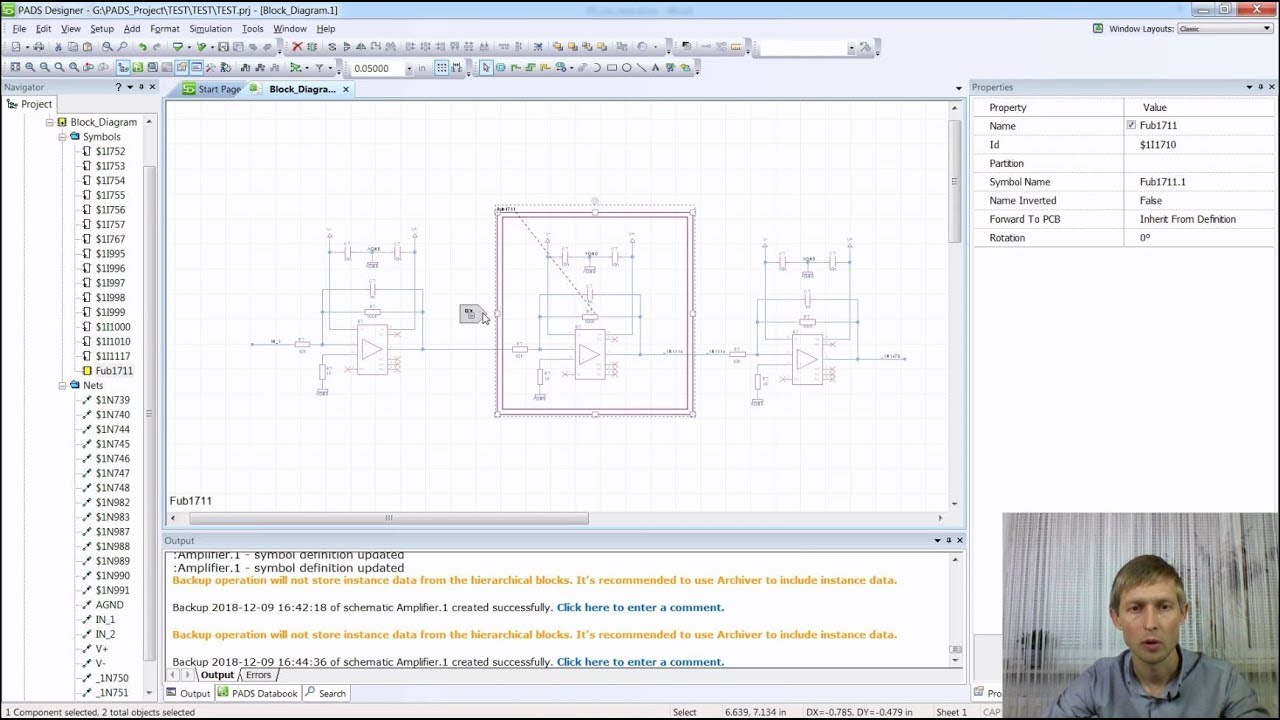Select the AGND net in tree
The image size is (1280, 720).
click(x=109, y=605)
